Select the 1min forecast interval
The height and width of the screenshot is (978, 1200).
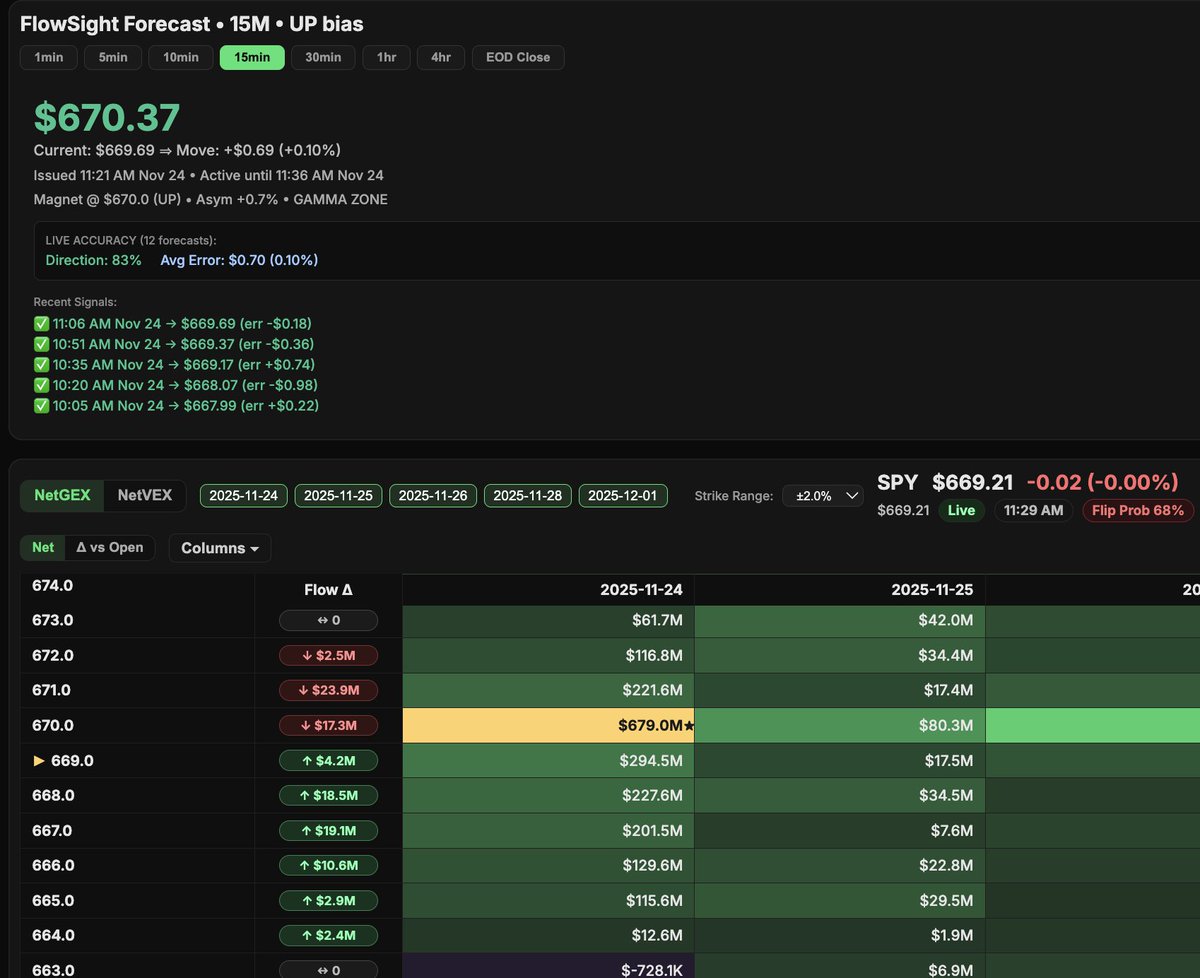(x=48, y=57)
